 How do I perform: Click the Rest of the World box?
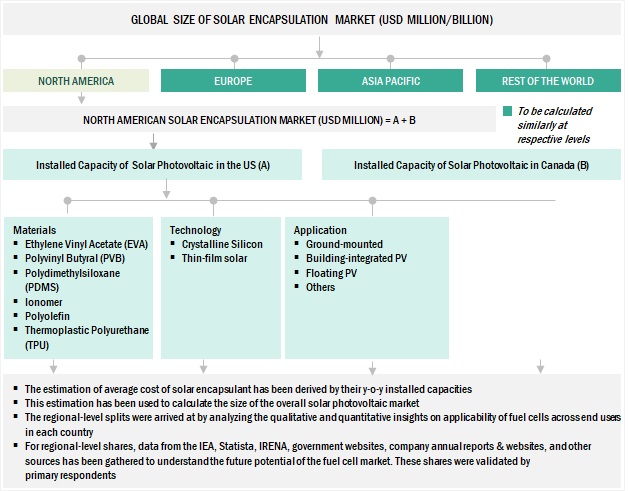547,81
